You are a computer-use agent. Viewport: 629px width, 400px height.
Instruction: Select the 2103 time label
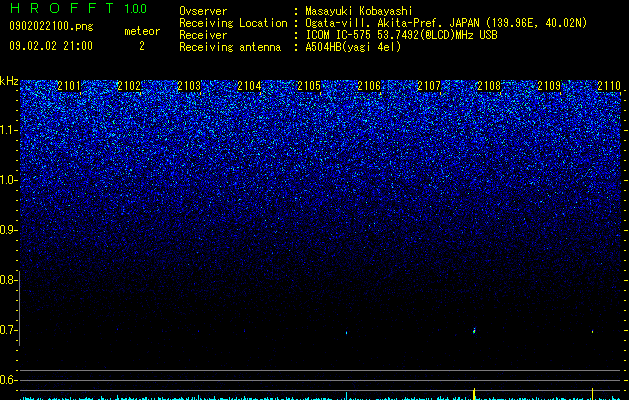[x=189, y=86]
